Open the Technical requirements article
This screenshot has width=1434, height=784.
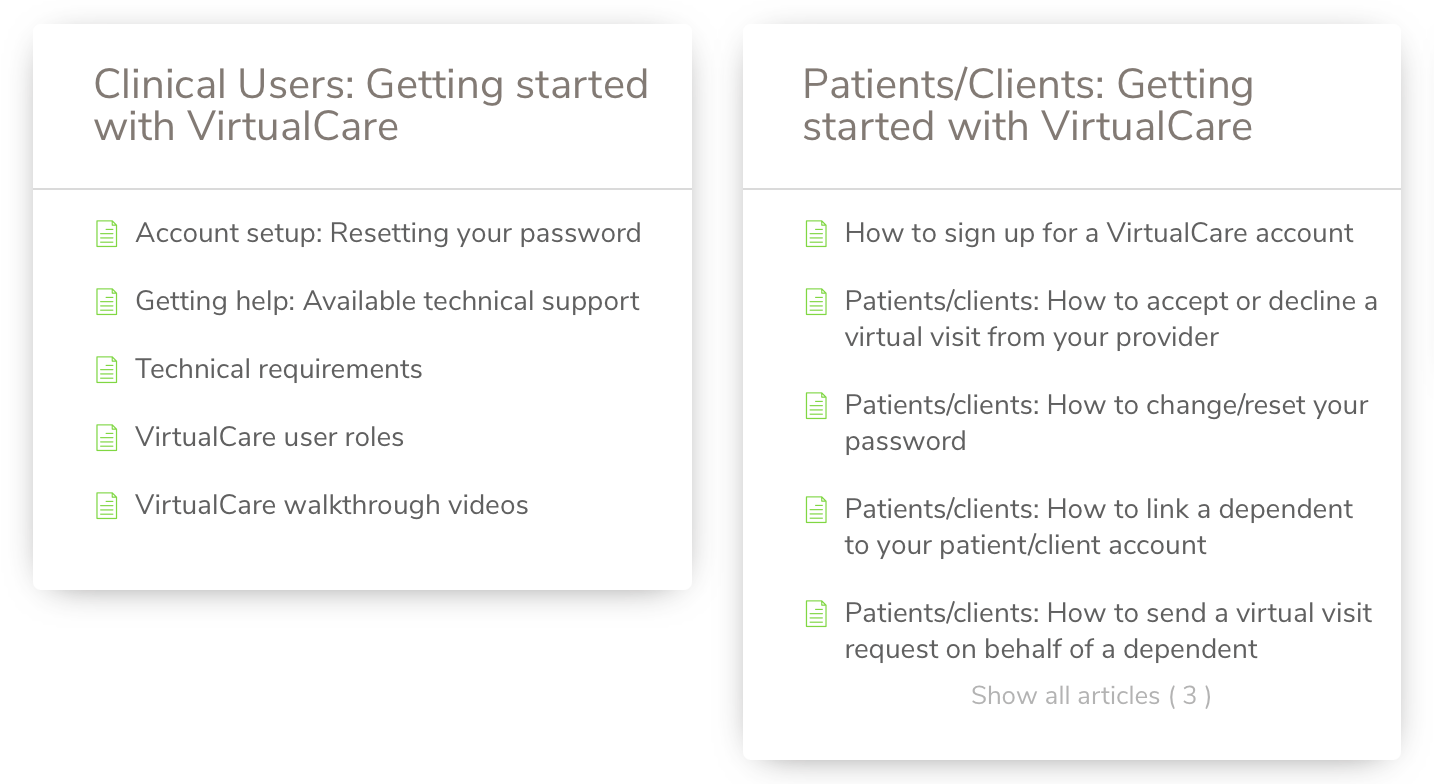tap(279, 369)
